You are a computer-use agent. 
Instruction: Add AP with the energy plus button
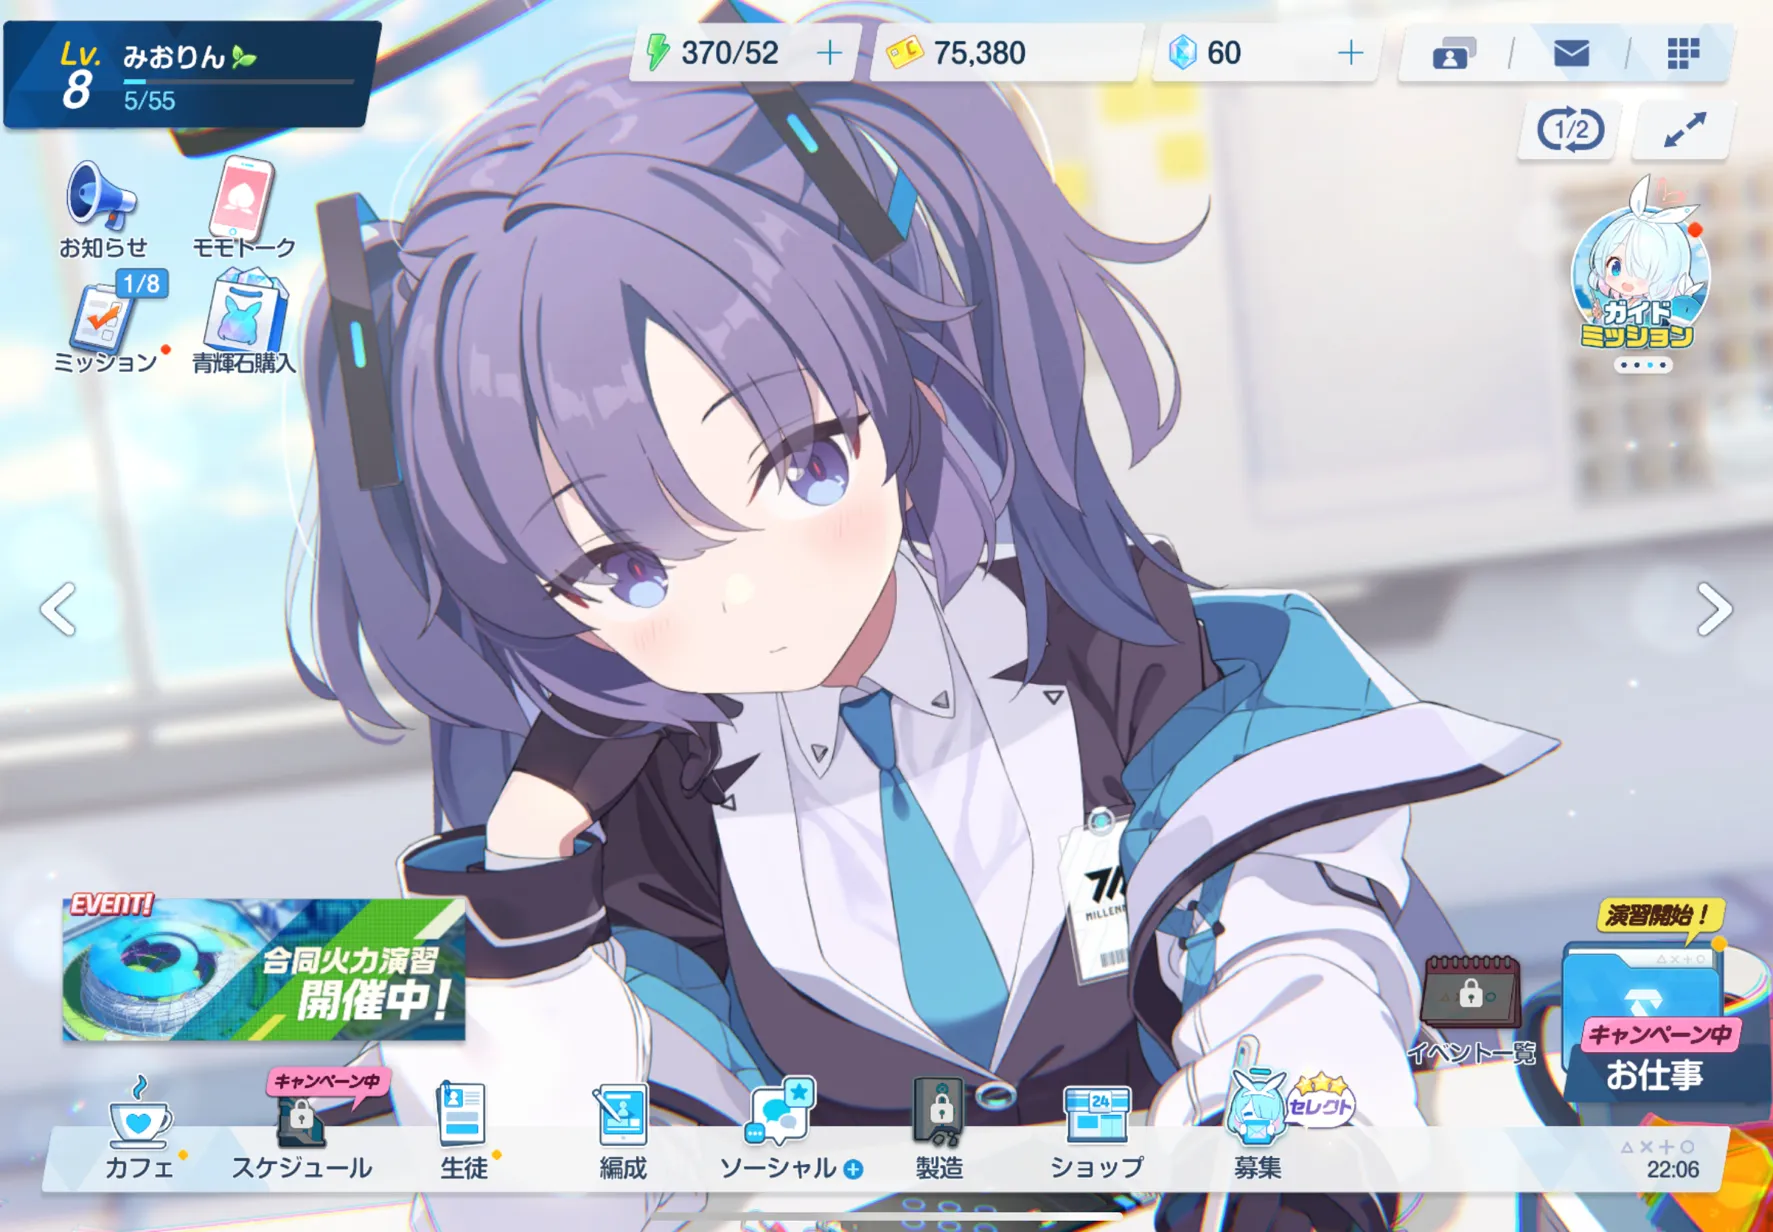pos(829,52)
